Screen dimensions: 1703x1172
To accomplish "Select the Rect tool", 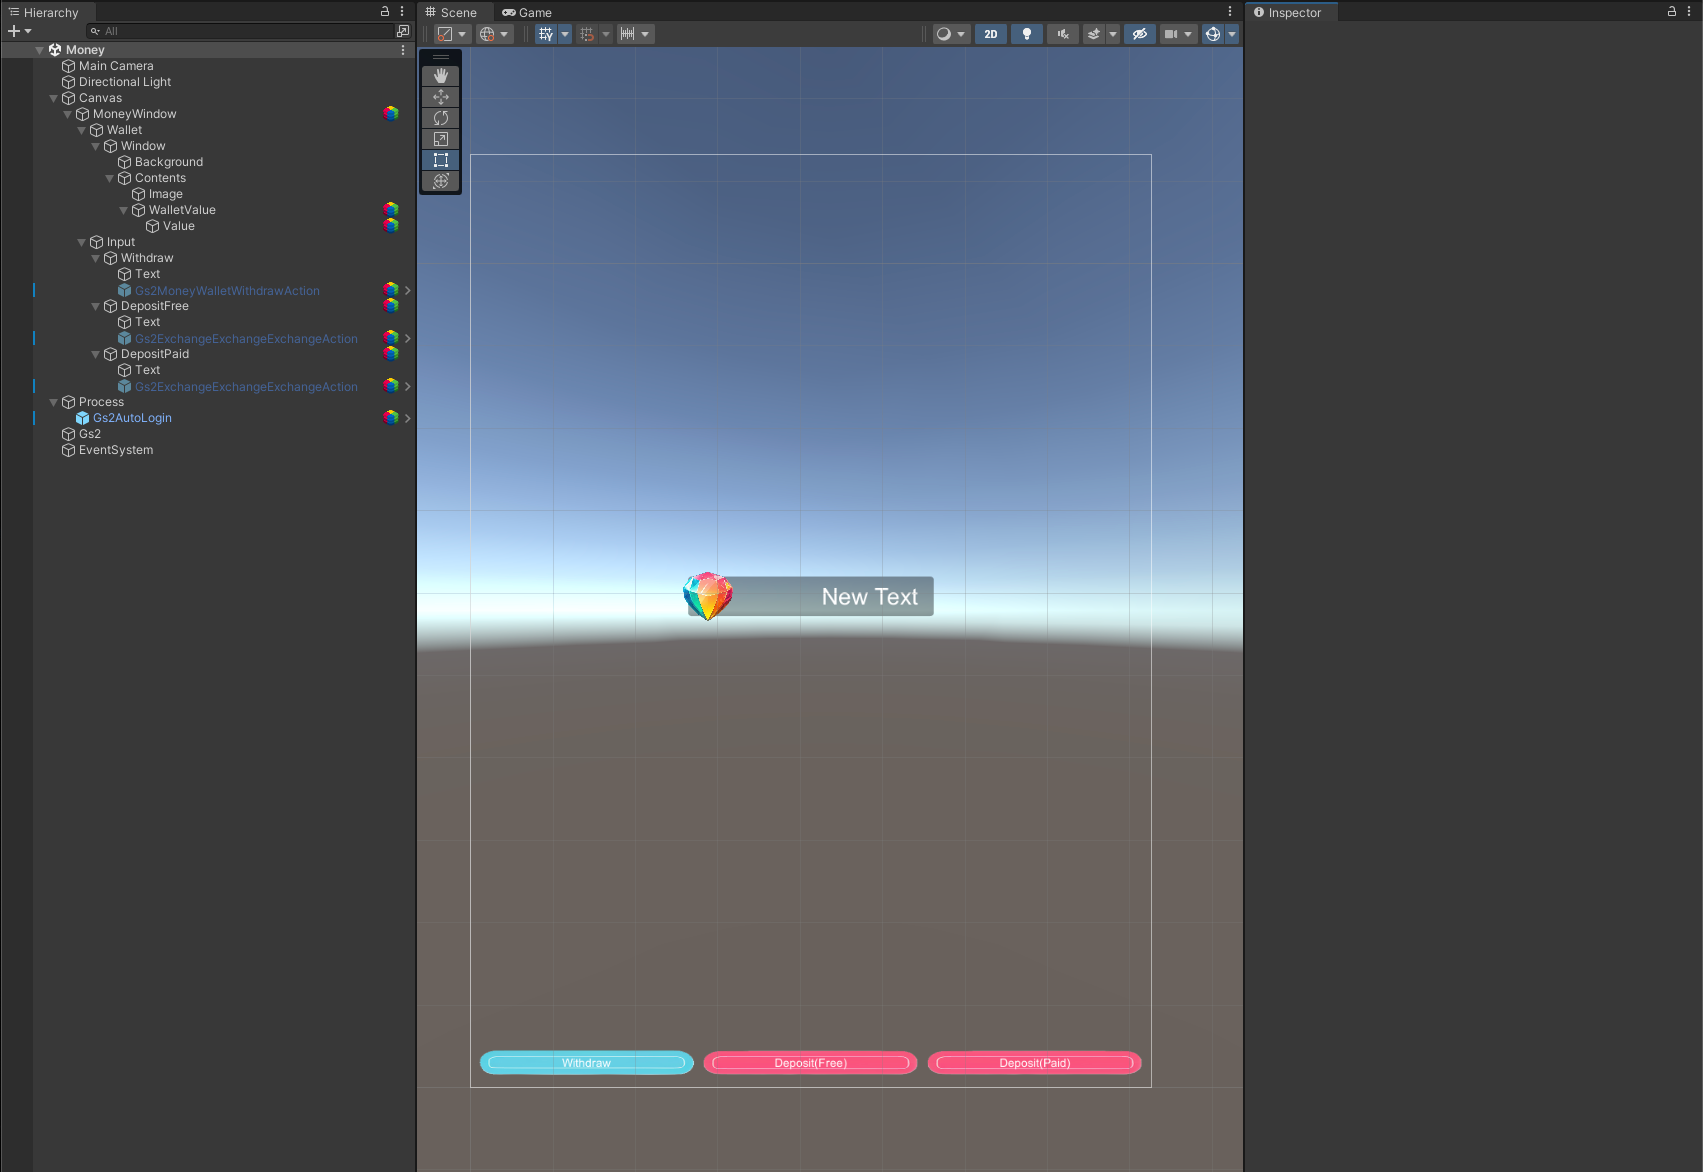I will pyautogui.click(x=441, y=160).
